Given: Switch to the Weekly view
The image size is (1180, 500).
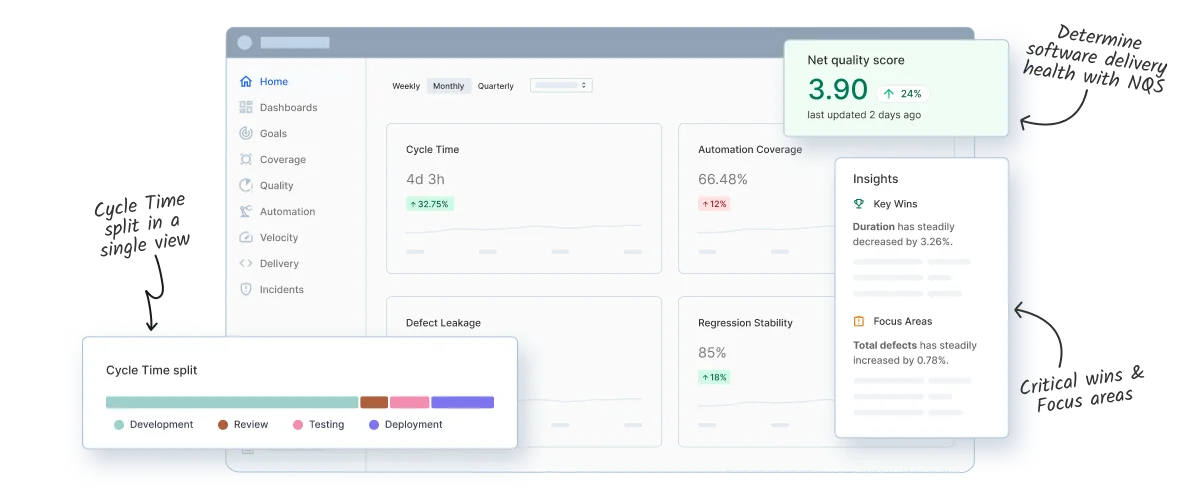Looking at the screenshot, I should tap(406, 86).
